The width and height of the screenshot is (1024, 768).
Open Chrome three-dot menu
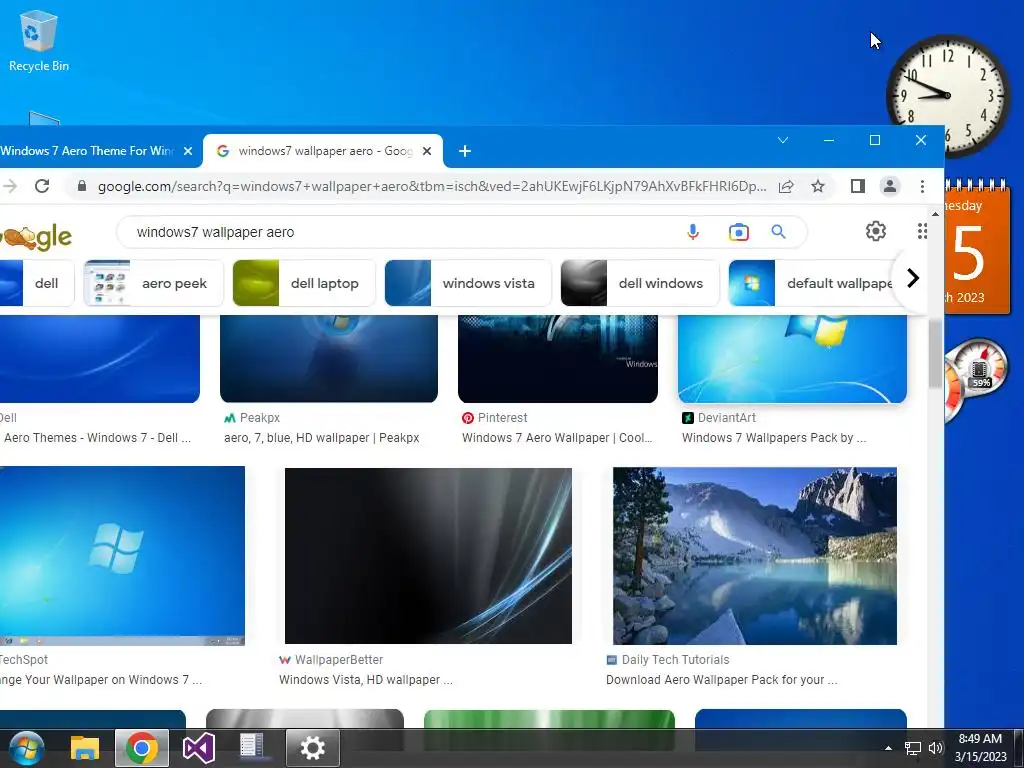922,187
